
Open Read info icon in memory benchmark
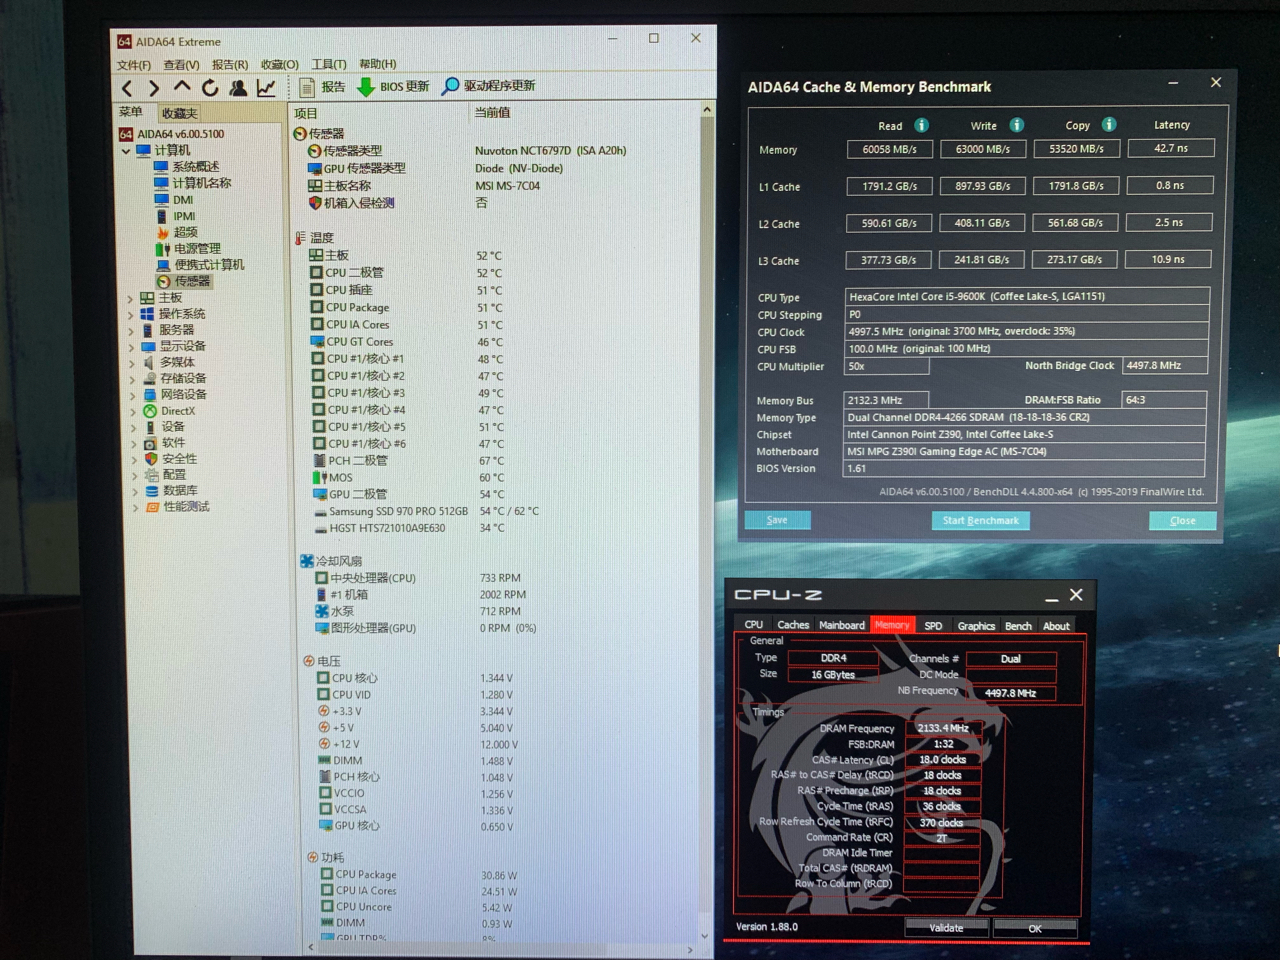pos(921,125)
